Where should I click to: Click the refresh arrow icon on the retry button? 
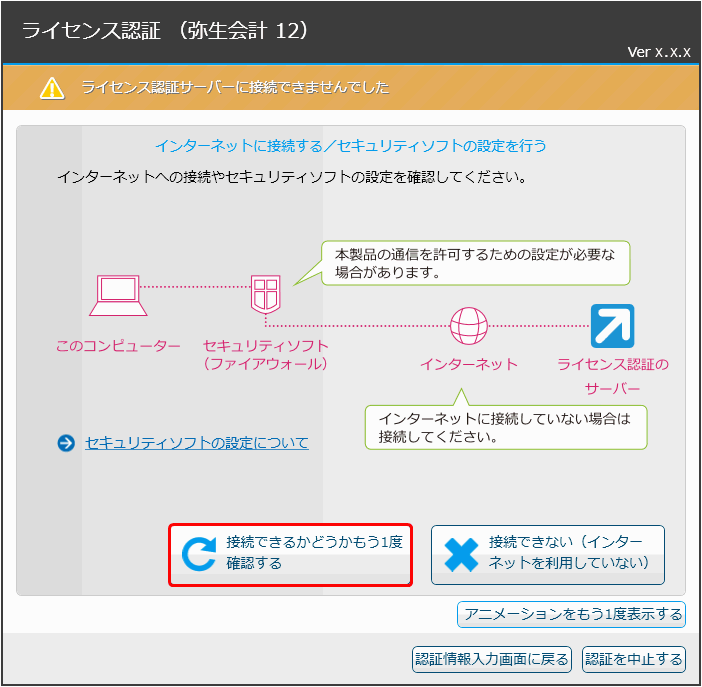coord(200,555)
